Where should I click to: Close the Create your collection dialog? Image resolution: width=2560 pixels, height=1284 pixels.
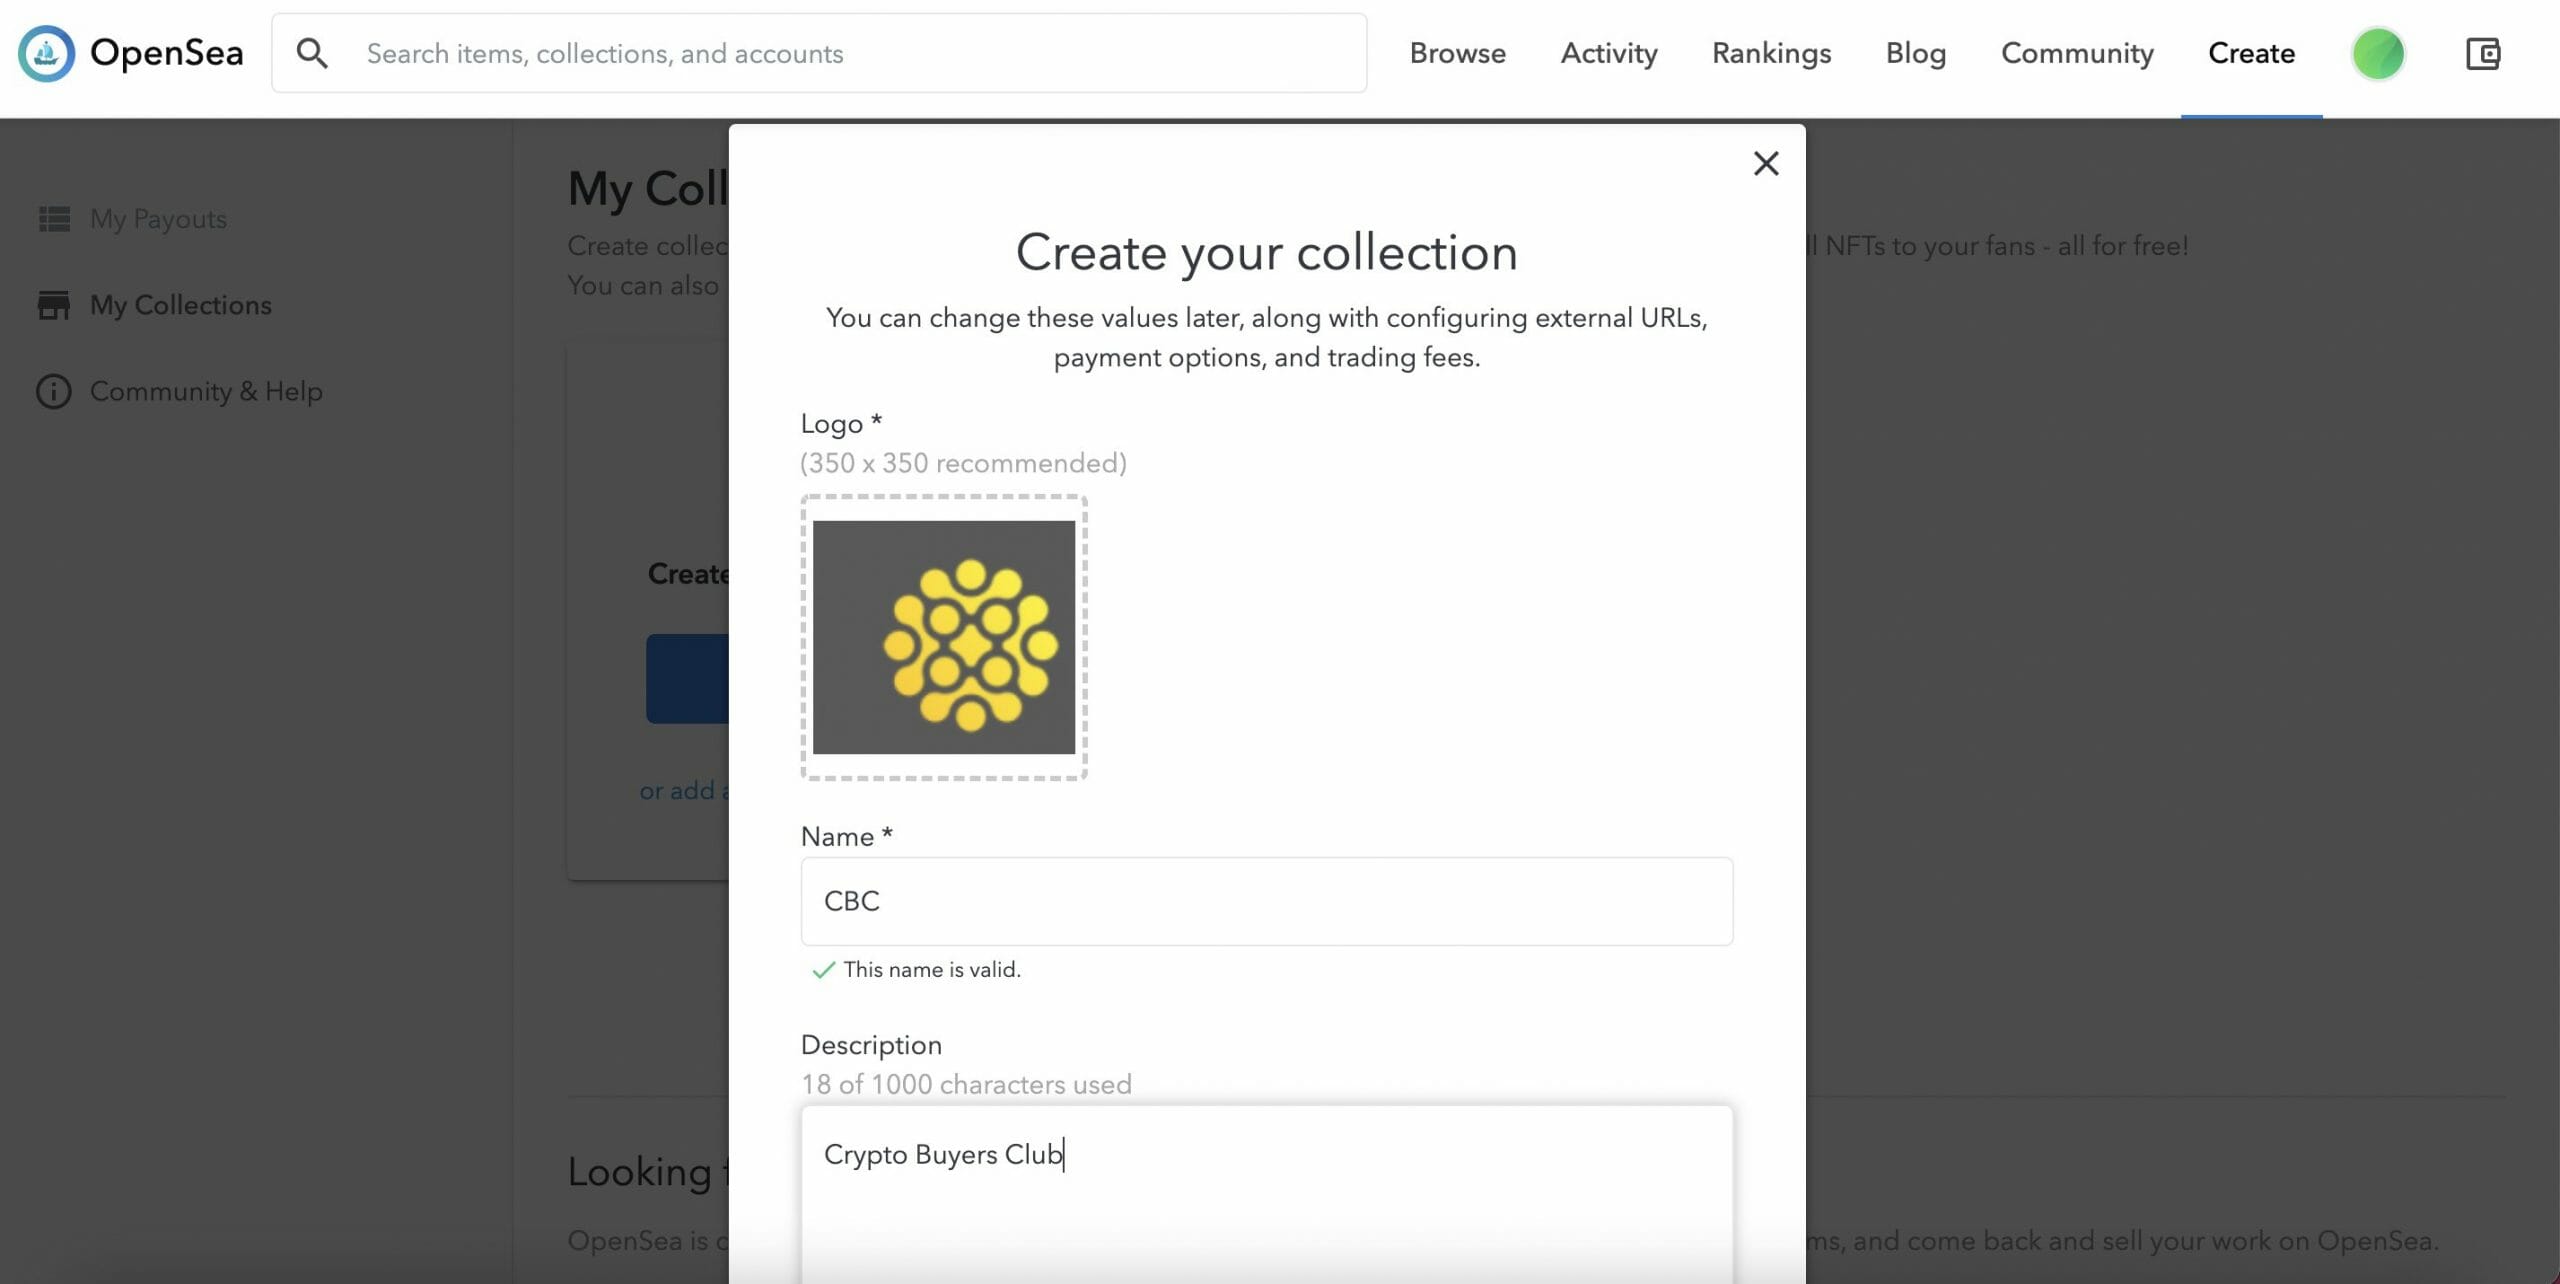[1765, 163]
